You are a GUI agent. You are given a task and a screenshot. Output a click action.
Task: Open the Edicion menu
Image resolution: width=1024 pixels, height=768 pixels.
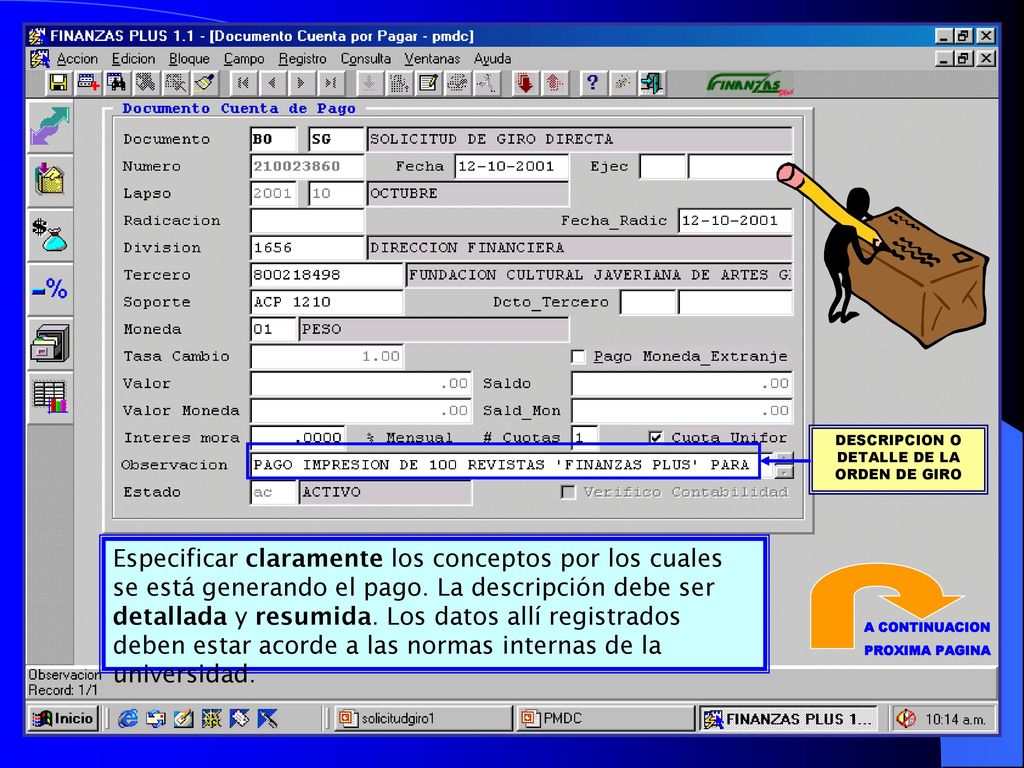(x=133, y=59)
